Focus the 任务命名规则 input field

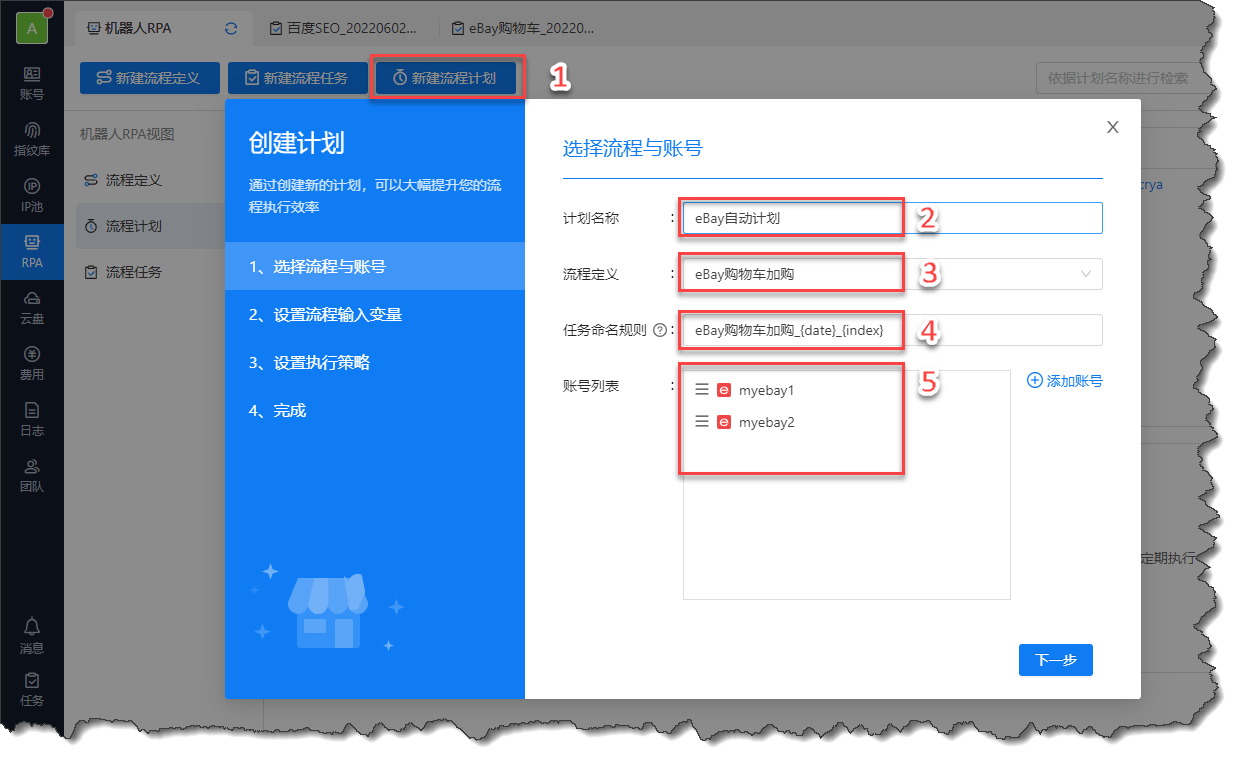pos(893,330)
